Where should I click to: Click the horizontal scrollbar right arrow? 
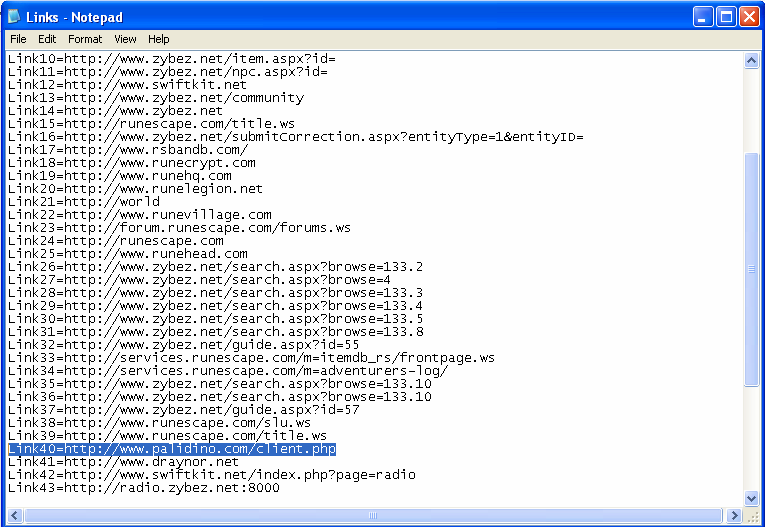click(735, 516)
